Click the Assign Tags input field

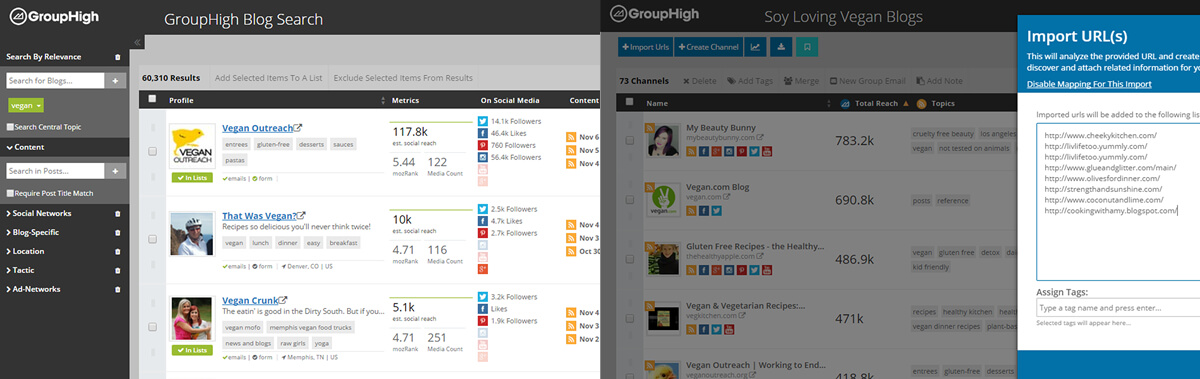1118,308
